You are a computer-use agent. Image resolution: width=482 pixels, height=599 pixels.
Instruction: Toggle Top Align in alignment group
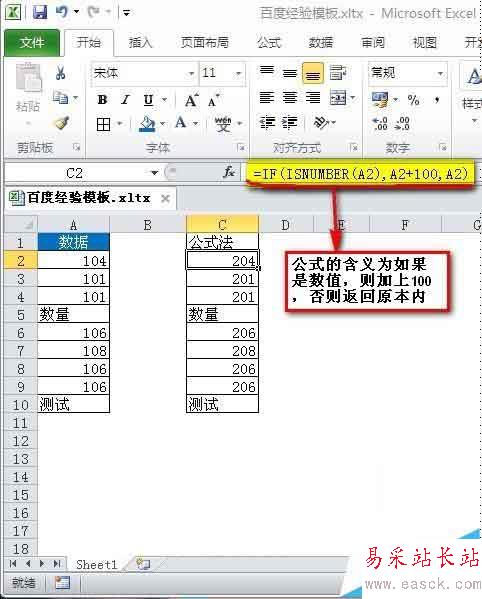[267, 72]
